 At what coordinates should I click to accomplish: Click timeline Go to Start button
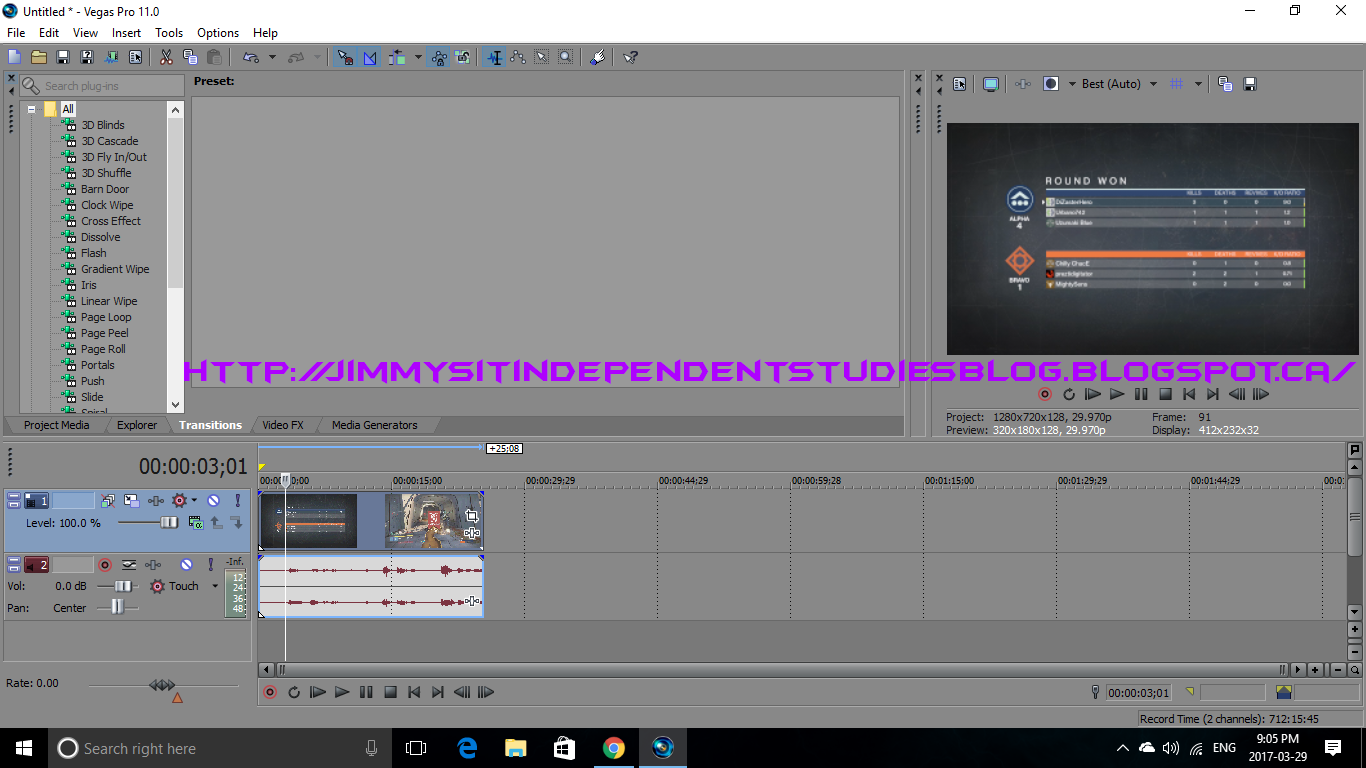pos(414,692)
